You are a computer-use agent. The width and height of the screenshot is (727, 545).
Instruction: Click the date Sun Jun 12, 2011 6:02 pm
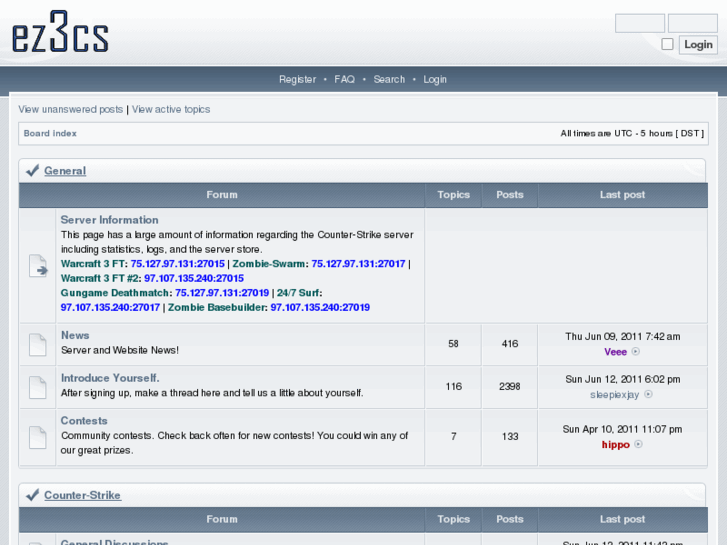(x=623, y=379)
